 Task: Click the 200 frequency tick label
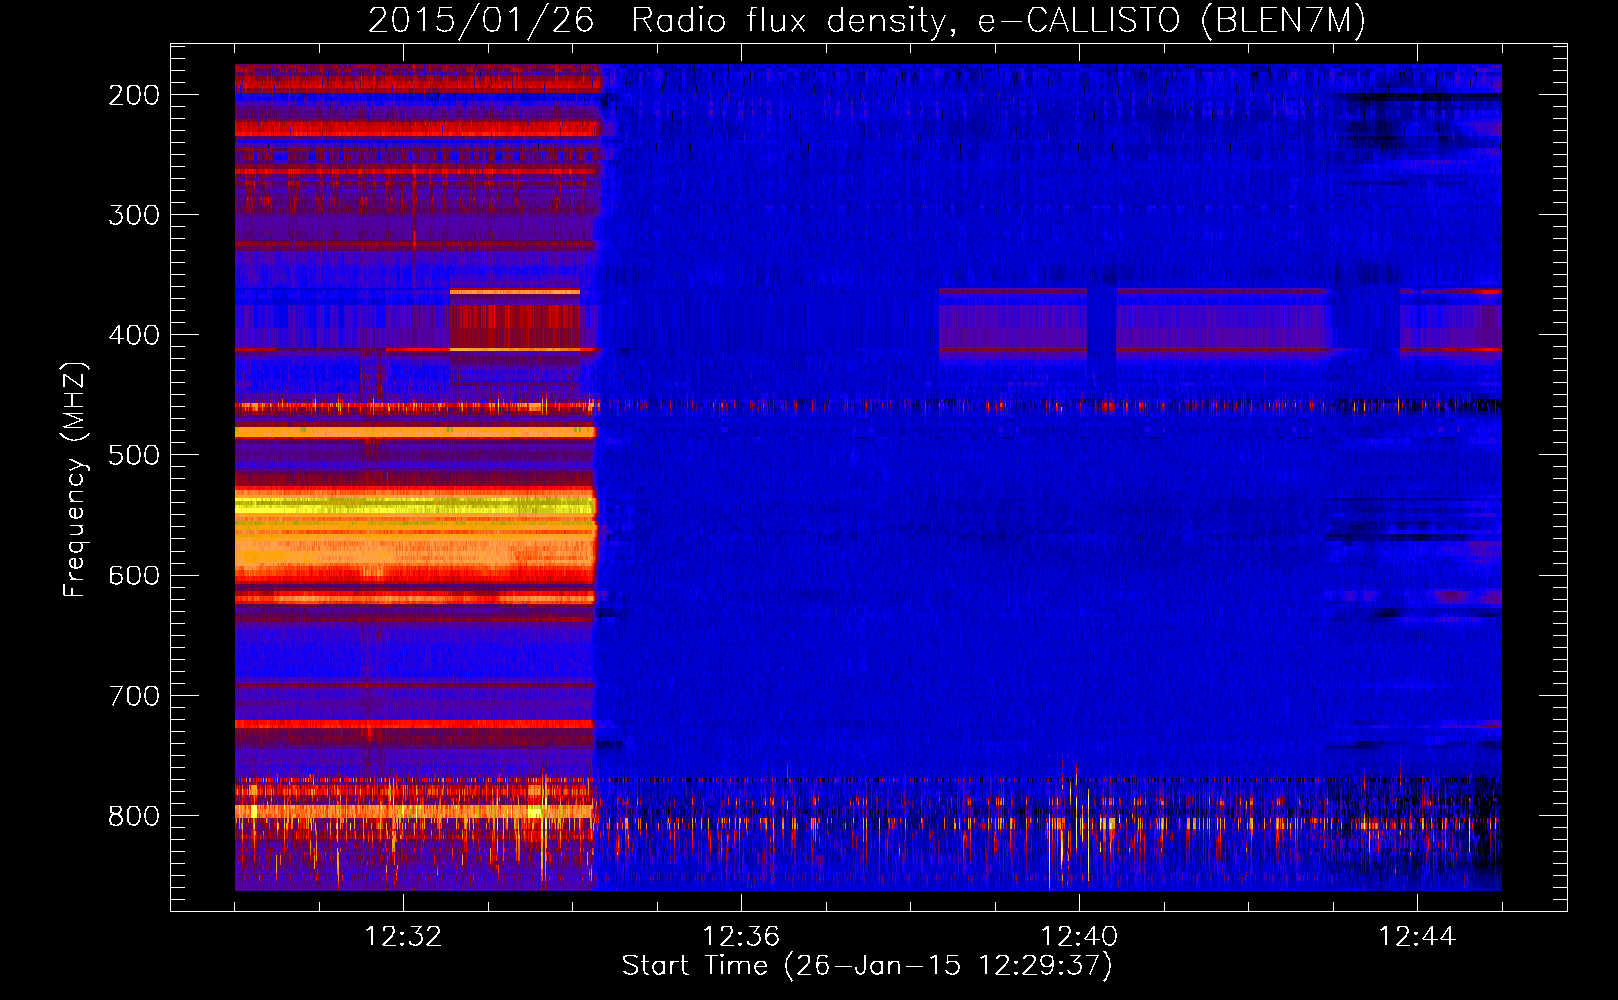(x=134, y=95)
